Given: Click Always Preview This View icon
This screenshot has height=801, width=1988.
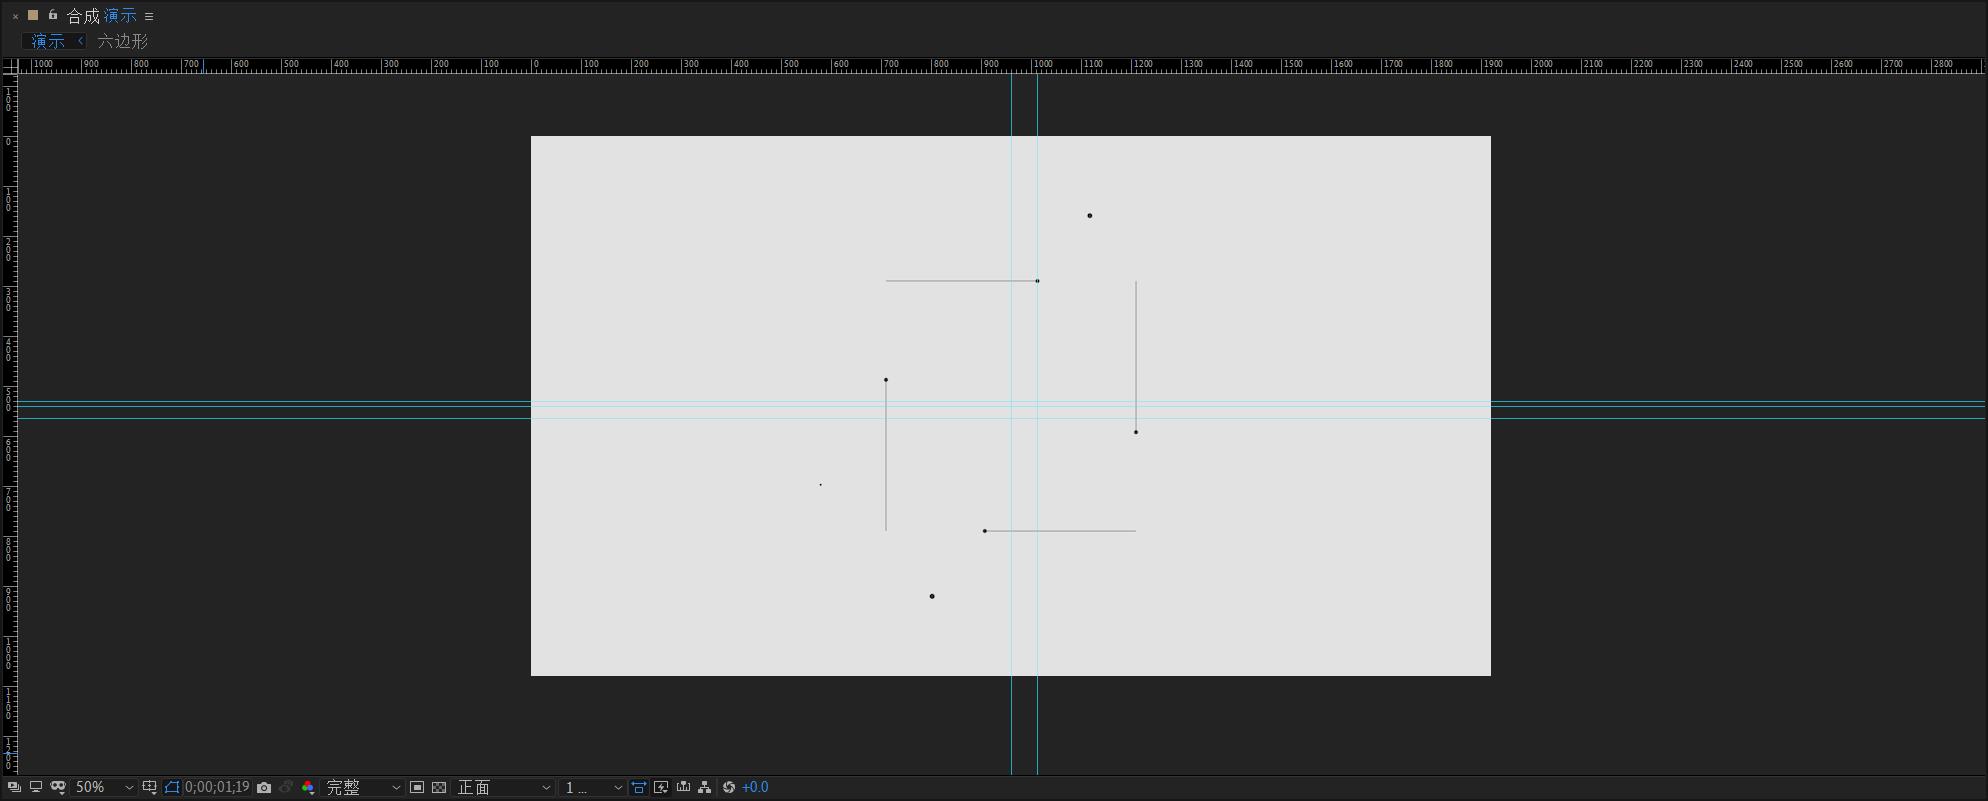Looking at the screenshot, I should 14,788.
